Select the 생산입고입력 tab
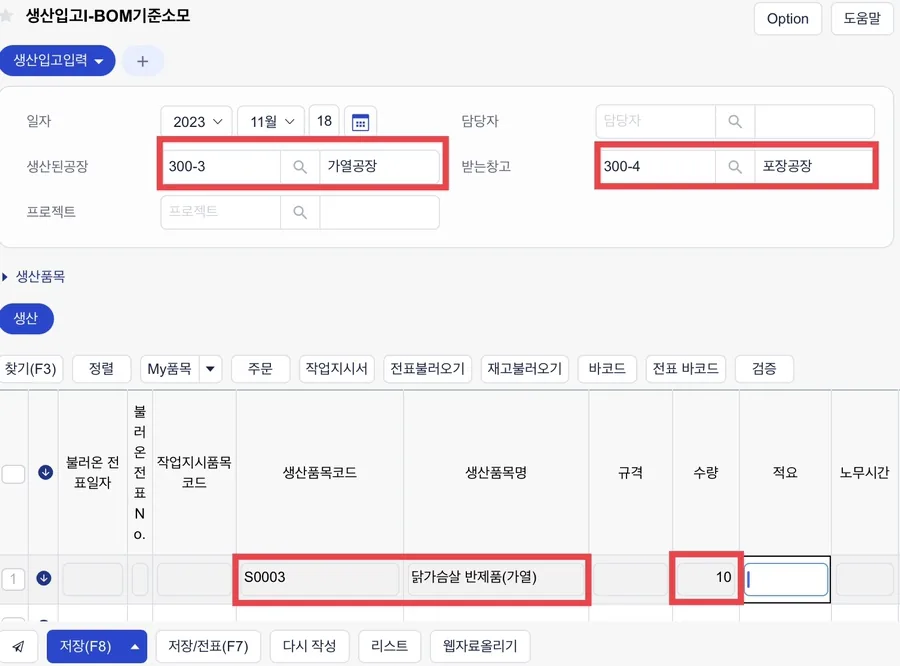Viewport: 900px width, 666px height. pyautogui.click(x=57, y=60)
